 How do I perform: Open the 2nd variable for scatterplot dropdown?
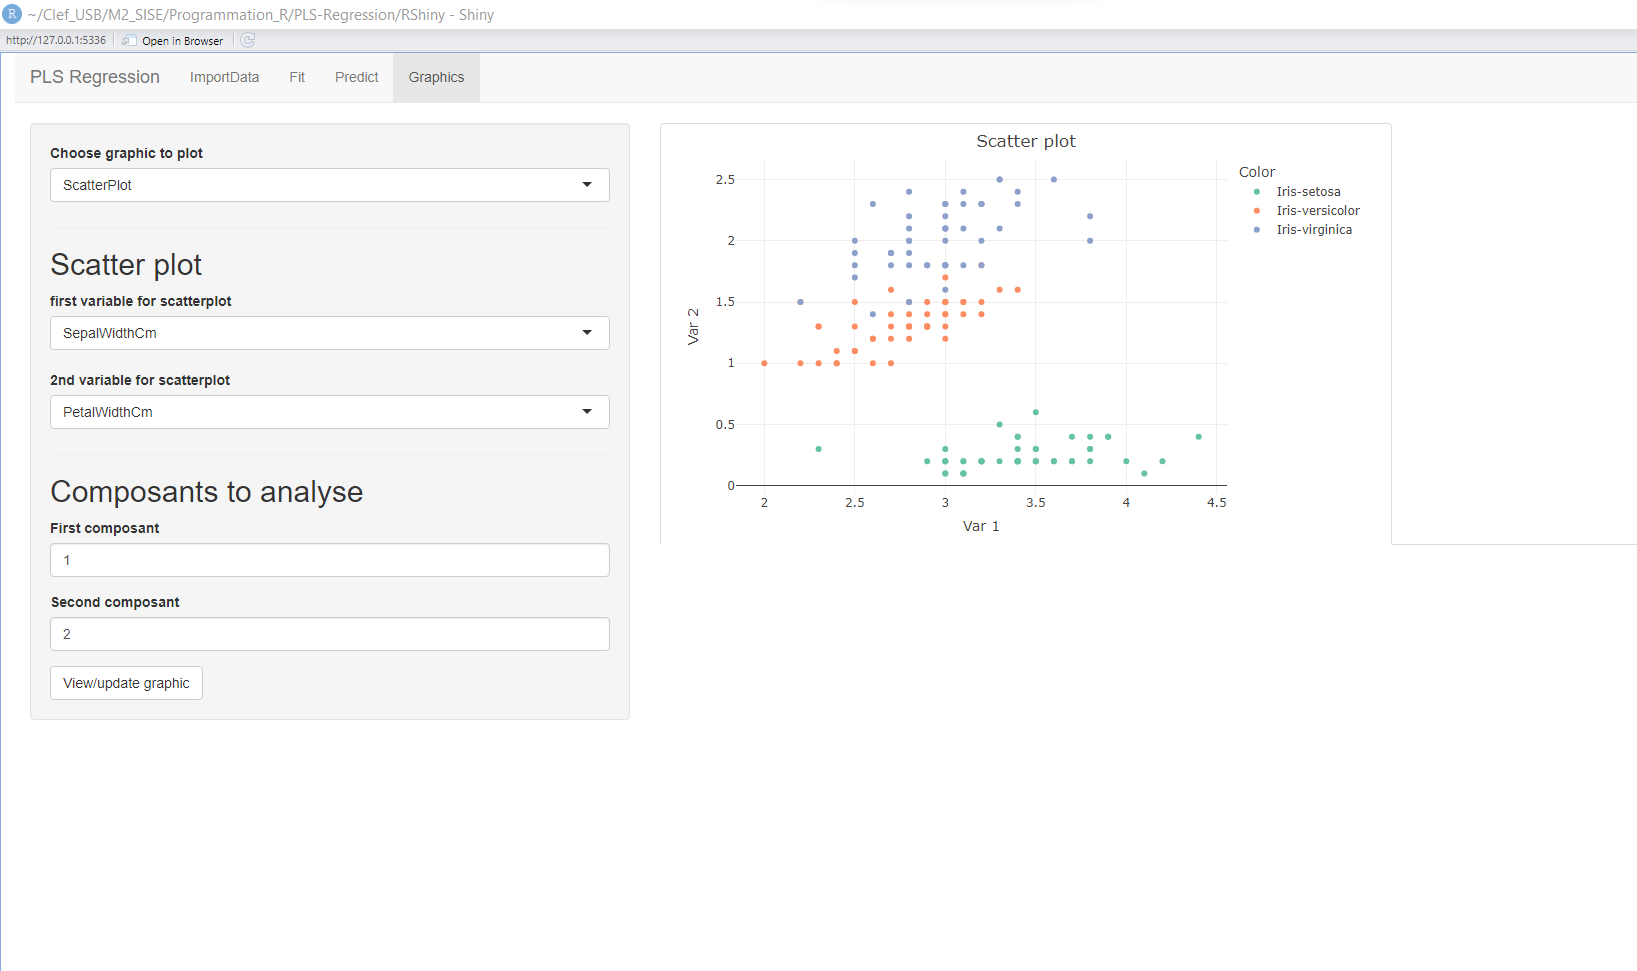pos(329,412)
